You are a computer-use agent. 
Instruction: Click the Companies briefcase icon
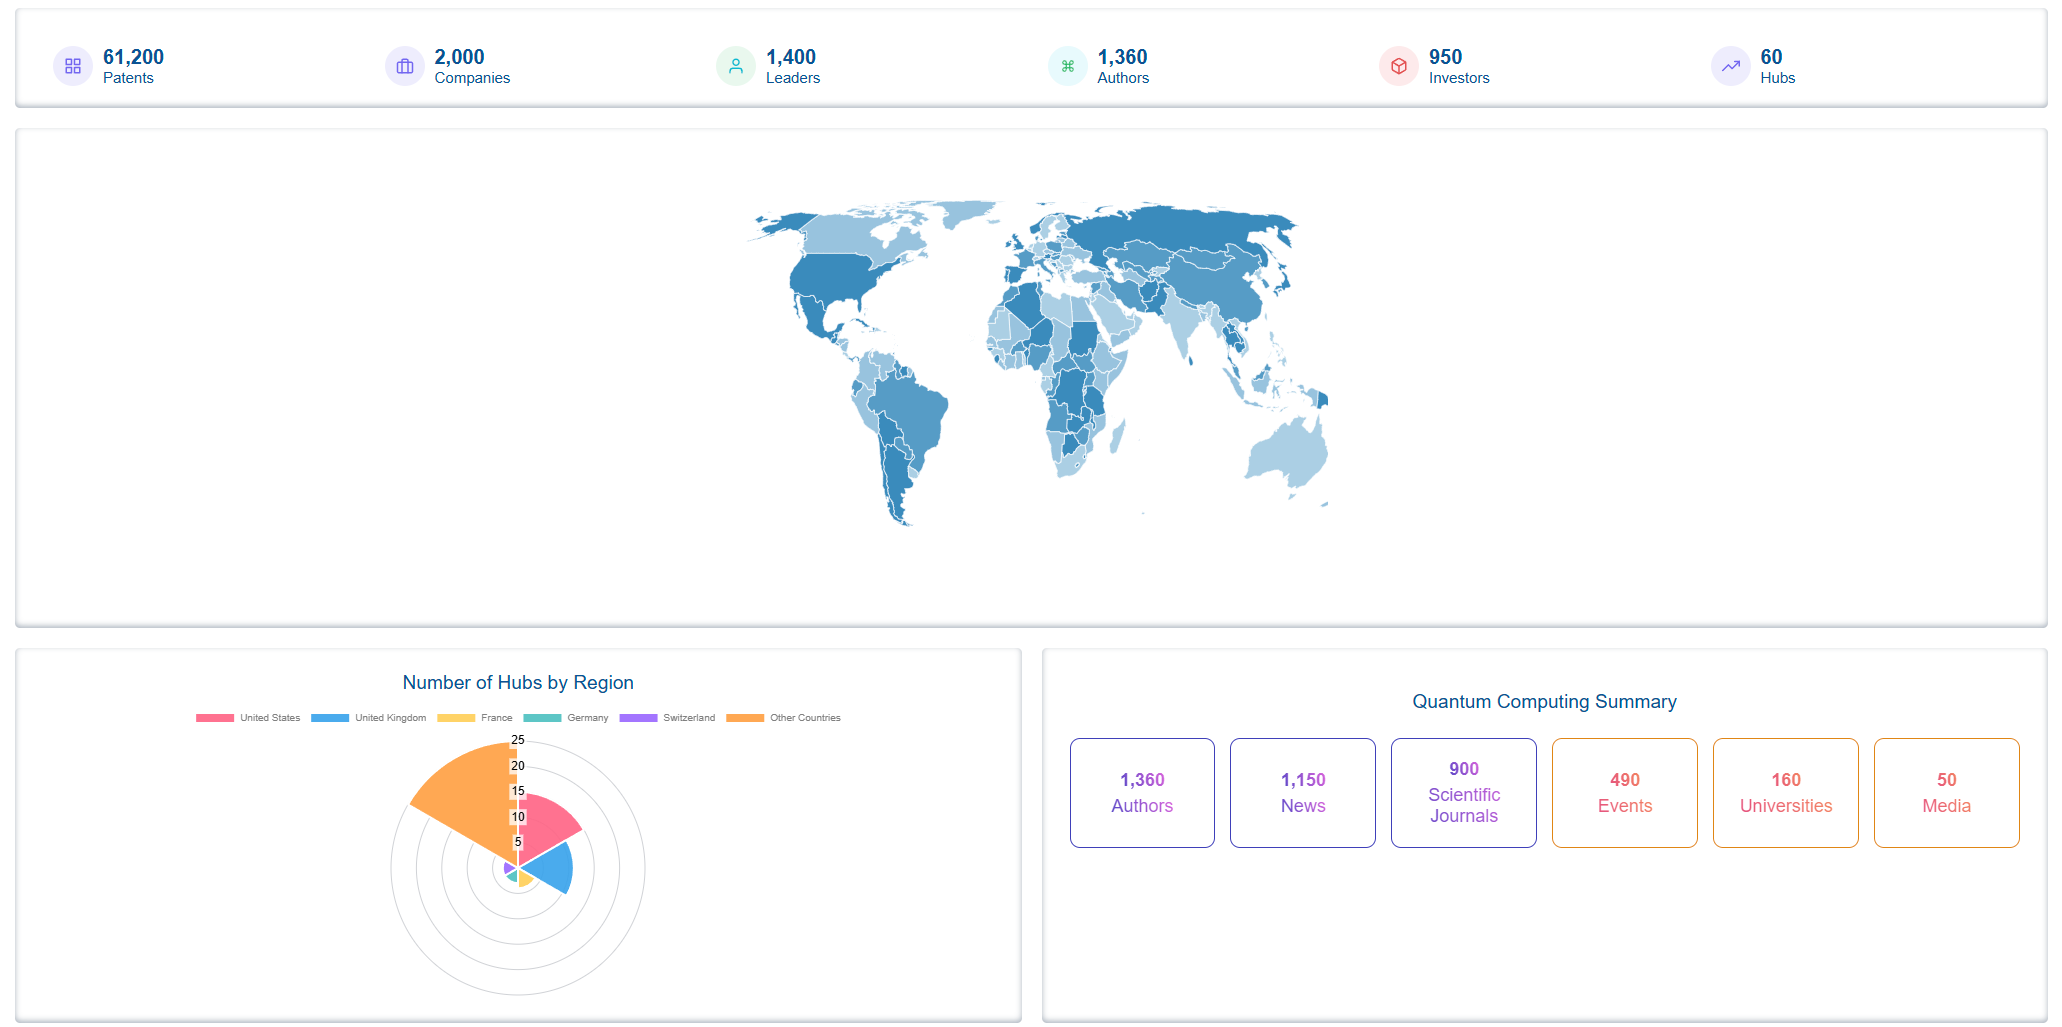[405, 66]
